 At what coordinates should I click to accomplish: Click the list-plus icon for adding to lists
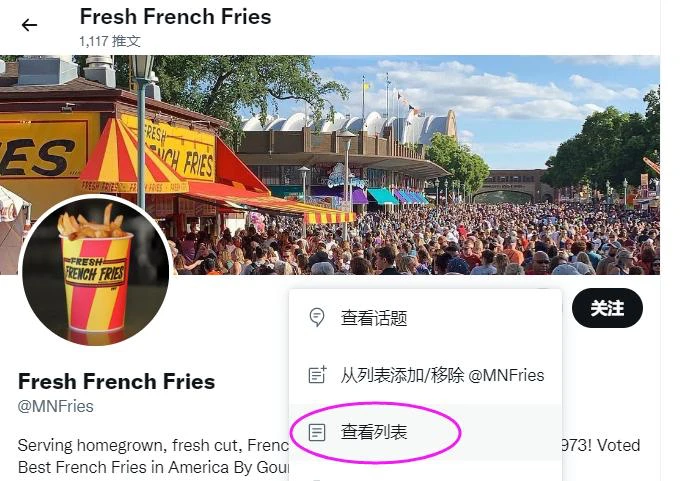point(318,375)
